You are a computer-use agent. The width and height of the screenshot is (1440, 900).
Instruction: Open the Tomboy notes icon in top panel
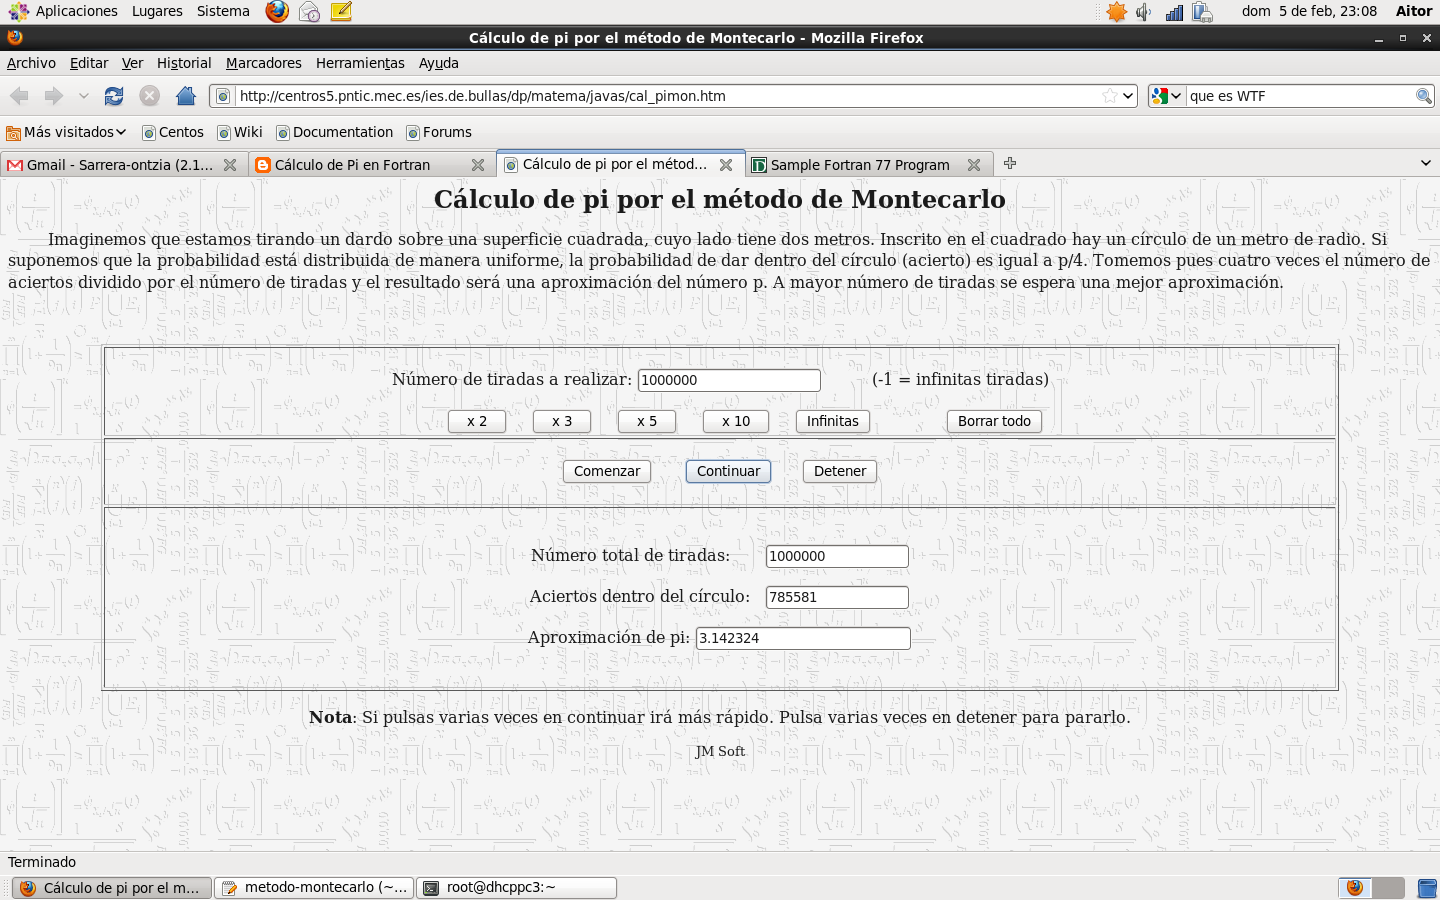tap(340, 11)
